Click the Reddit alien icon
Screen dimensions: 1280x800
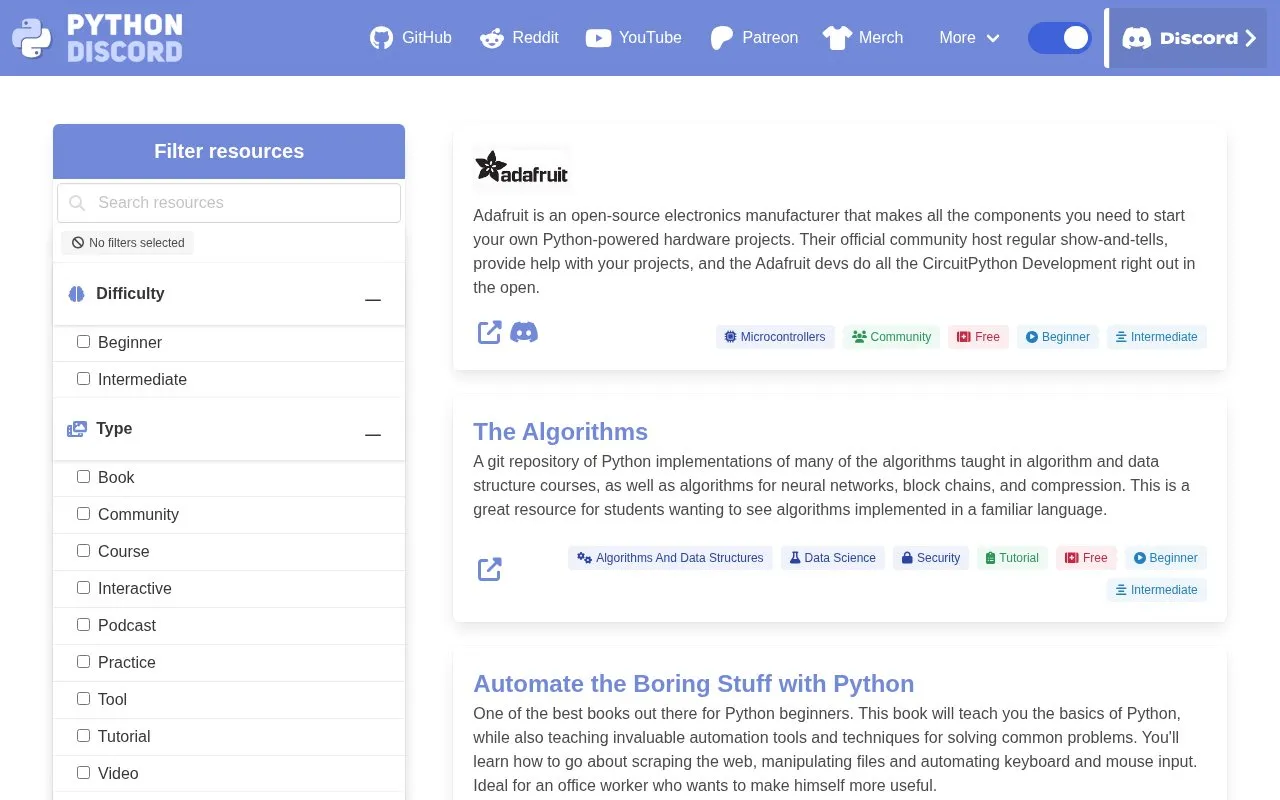click(492, 38)
